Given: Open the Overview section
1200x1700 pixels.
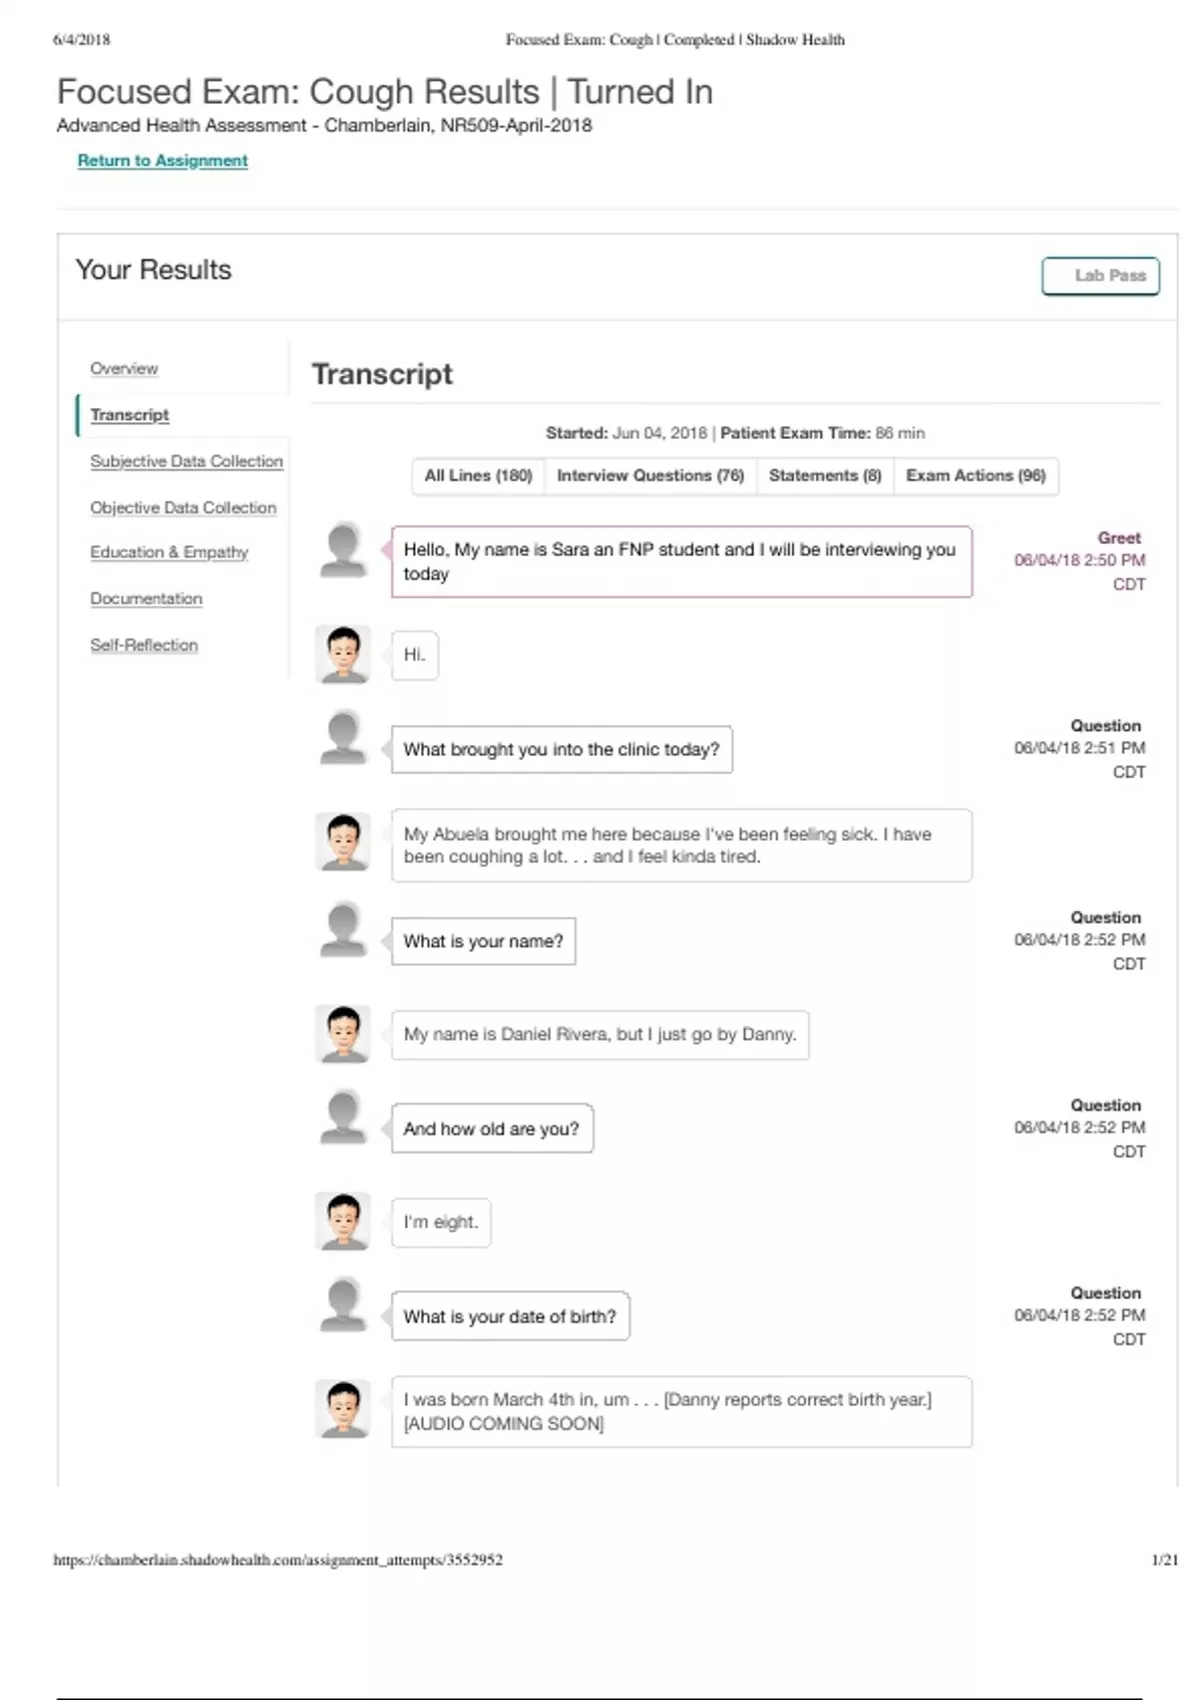Looking at the screenshot, I should (124, 369).
